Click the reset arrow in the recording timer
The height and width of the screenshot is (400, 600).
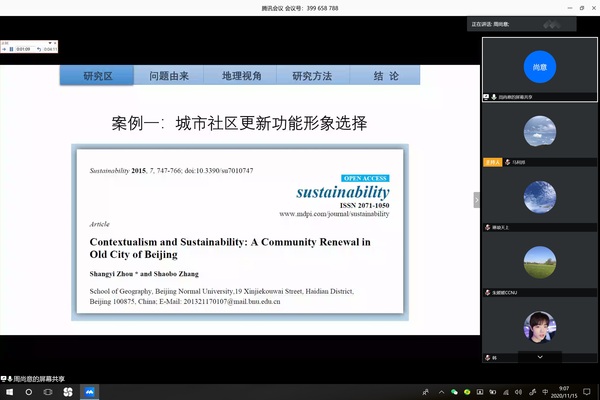(39, 48)
